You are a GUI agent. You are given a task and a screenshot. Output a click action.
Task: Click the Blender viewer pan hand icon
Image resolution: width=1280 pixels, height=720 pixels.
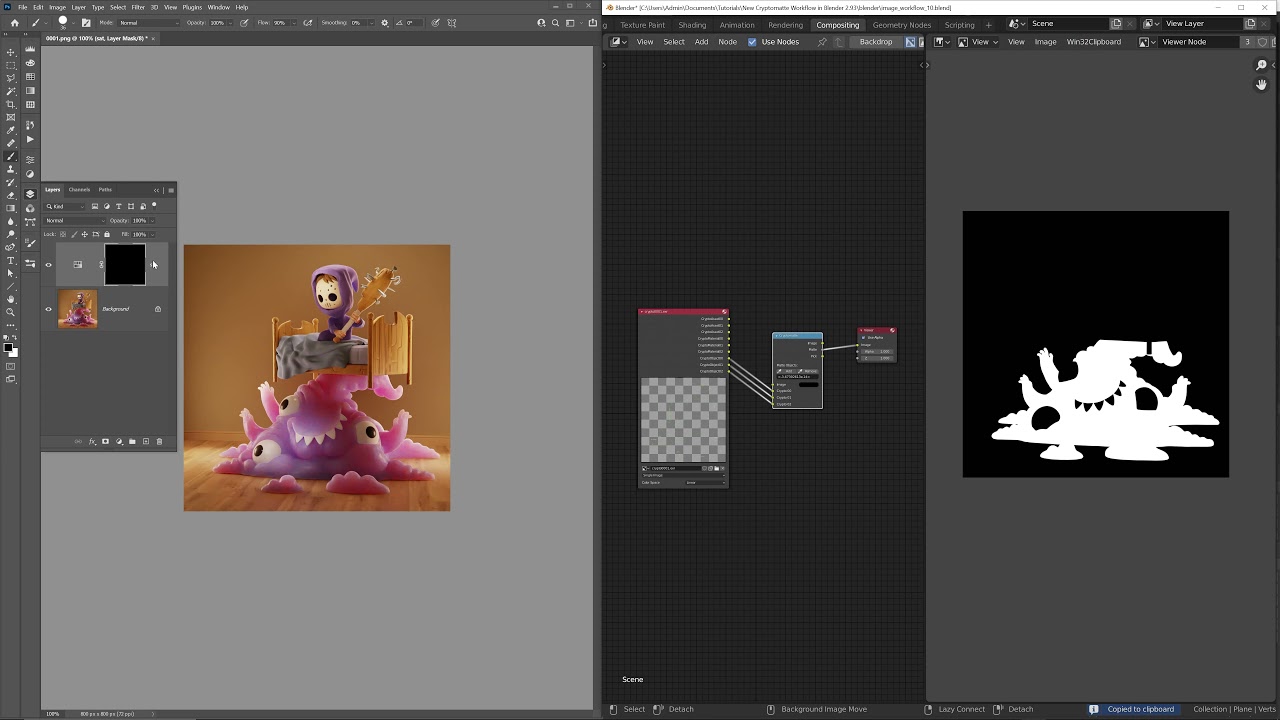pyautogui.click(x=1261, y=85)
